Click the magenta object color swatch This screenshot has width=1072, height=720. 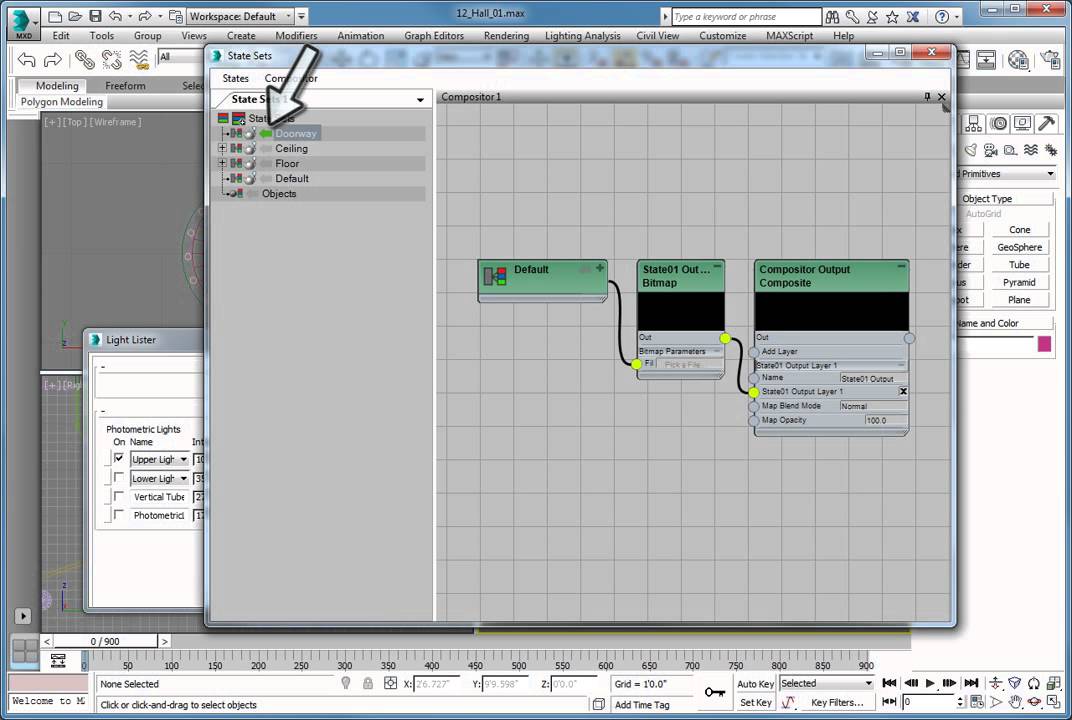(1044, 343)
